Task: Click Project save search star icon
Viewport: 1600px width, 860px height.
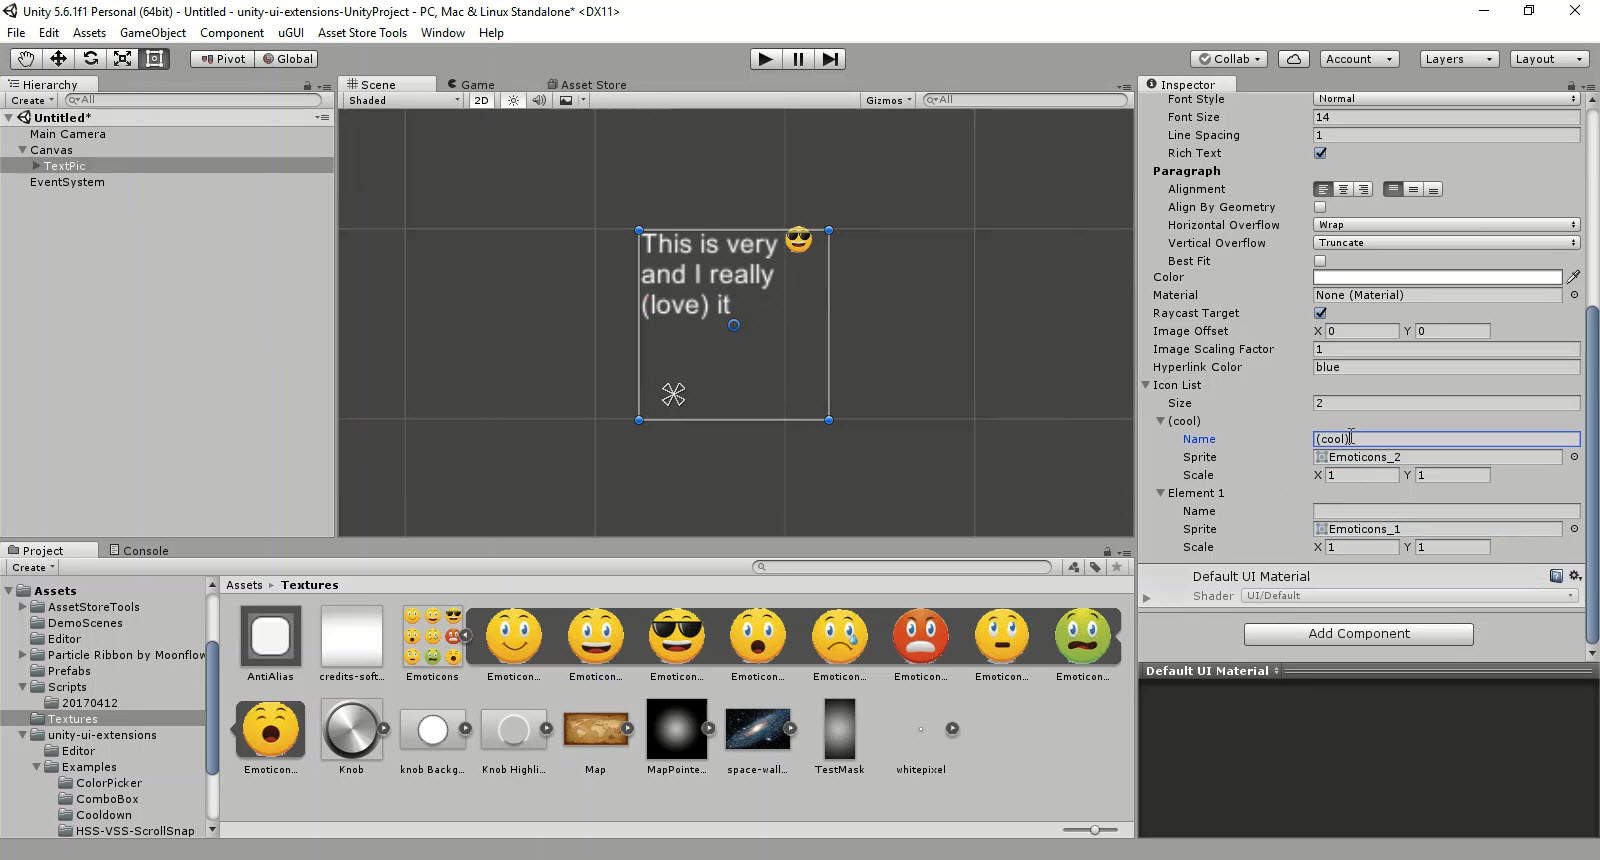Action: coord(1117,567)
